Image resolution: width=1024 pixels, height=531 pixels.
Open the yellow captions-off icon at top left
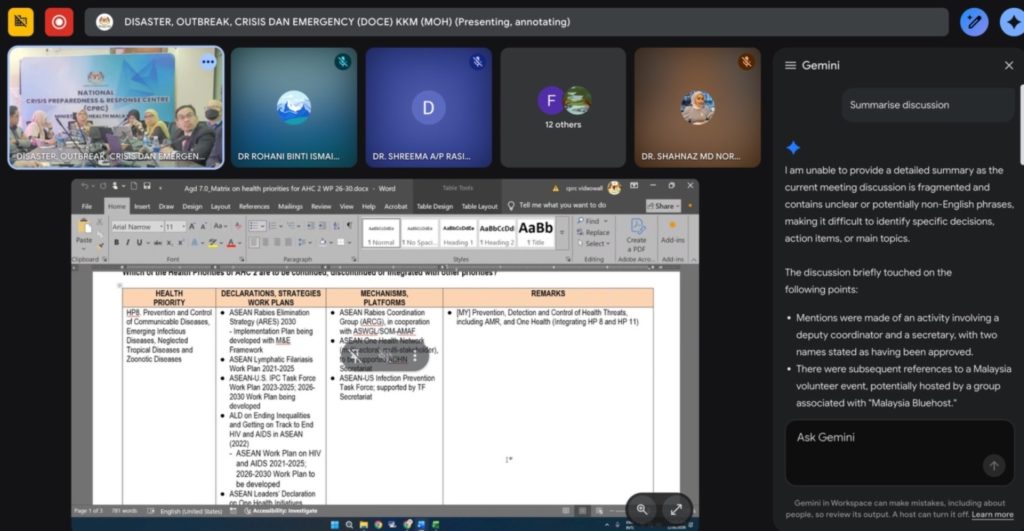click(x=20, y=22)
